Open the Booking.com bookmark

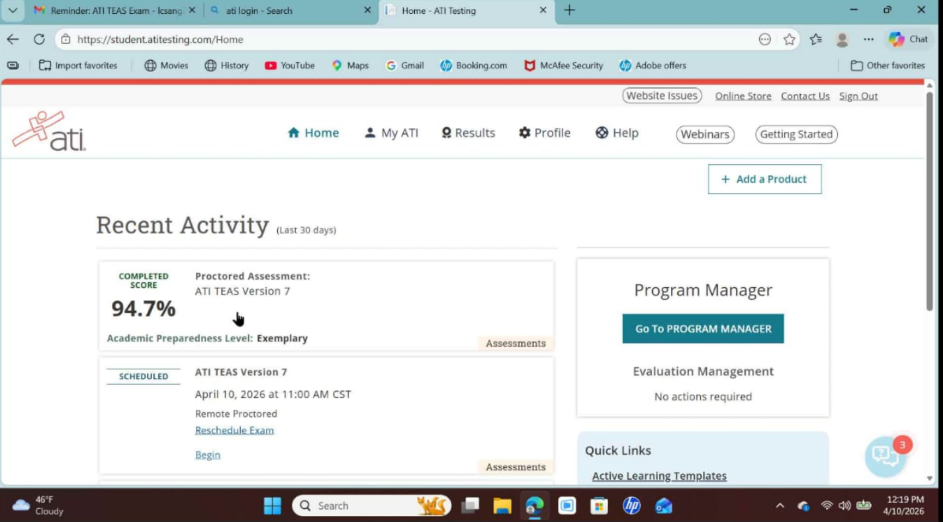473,66
